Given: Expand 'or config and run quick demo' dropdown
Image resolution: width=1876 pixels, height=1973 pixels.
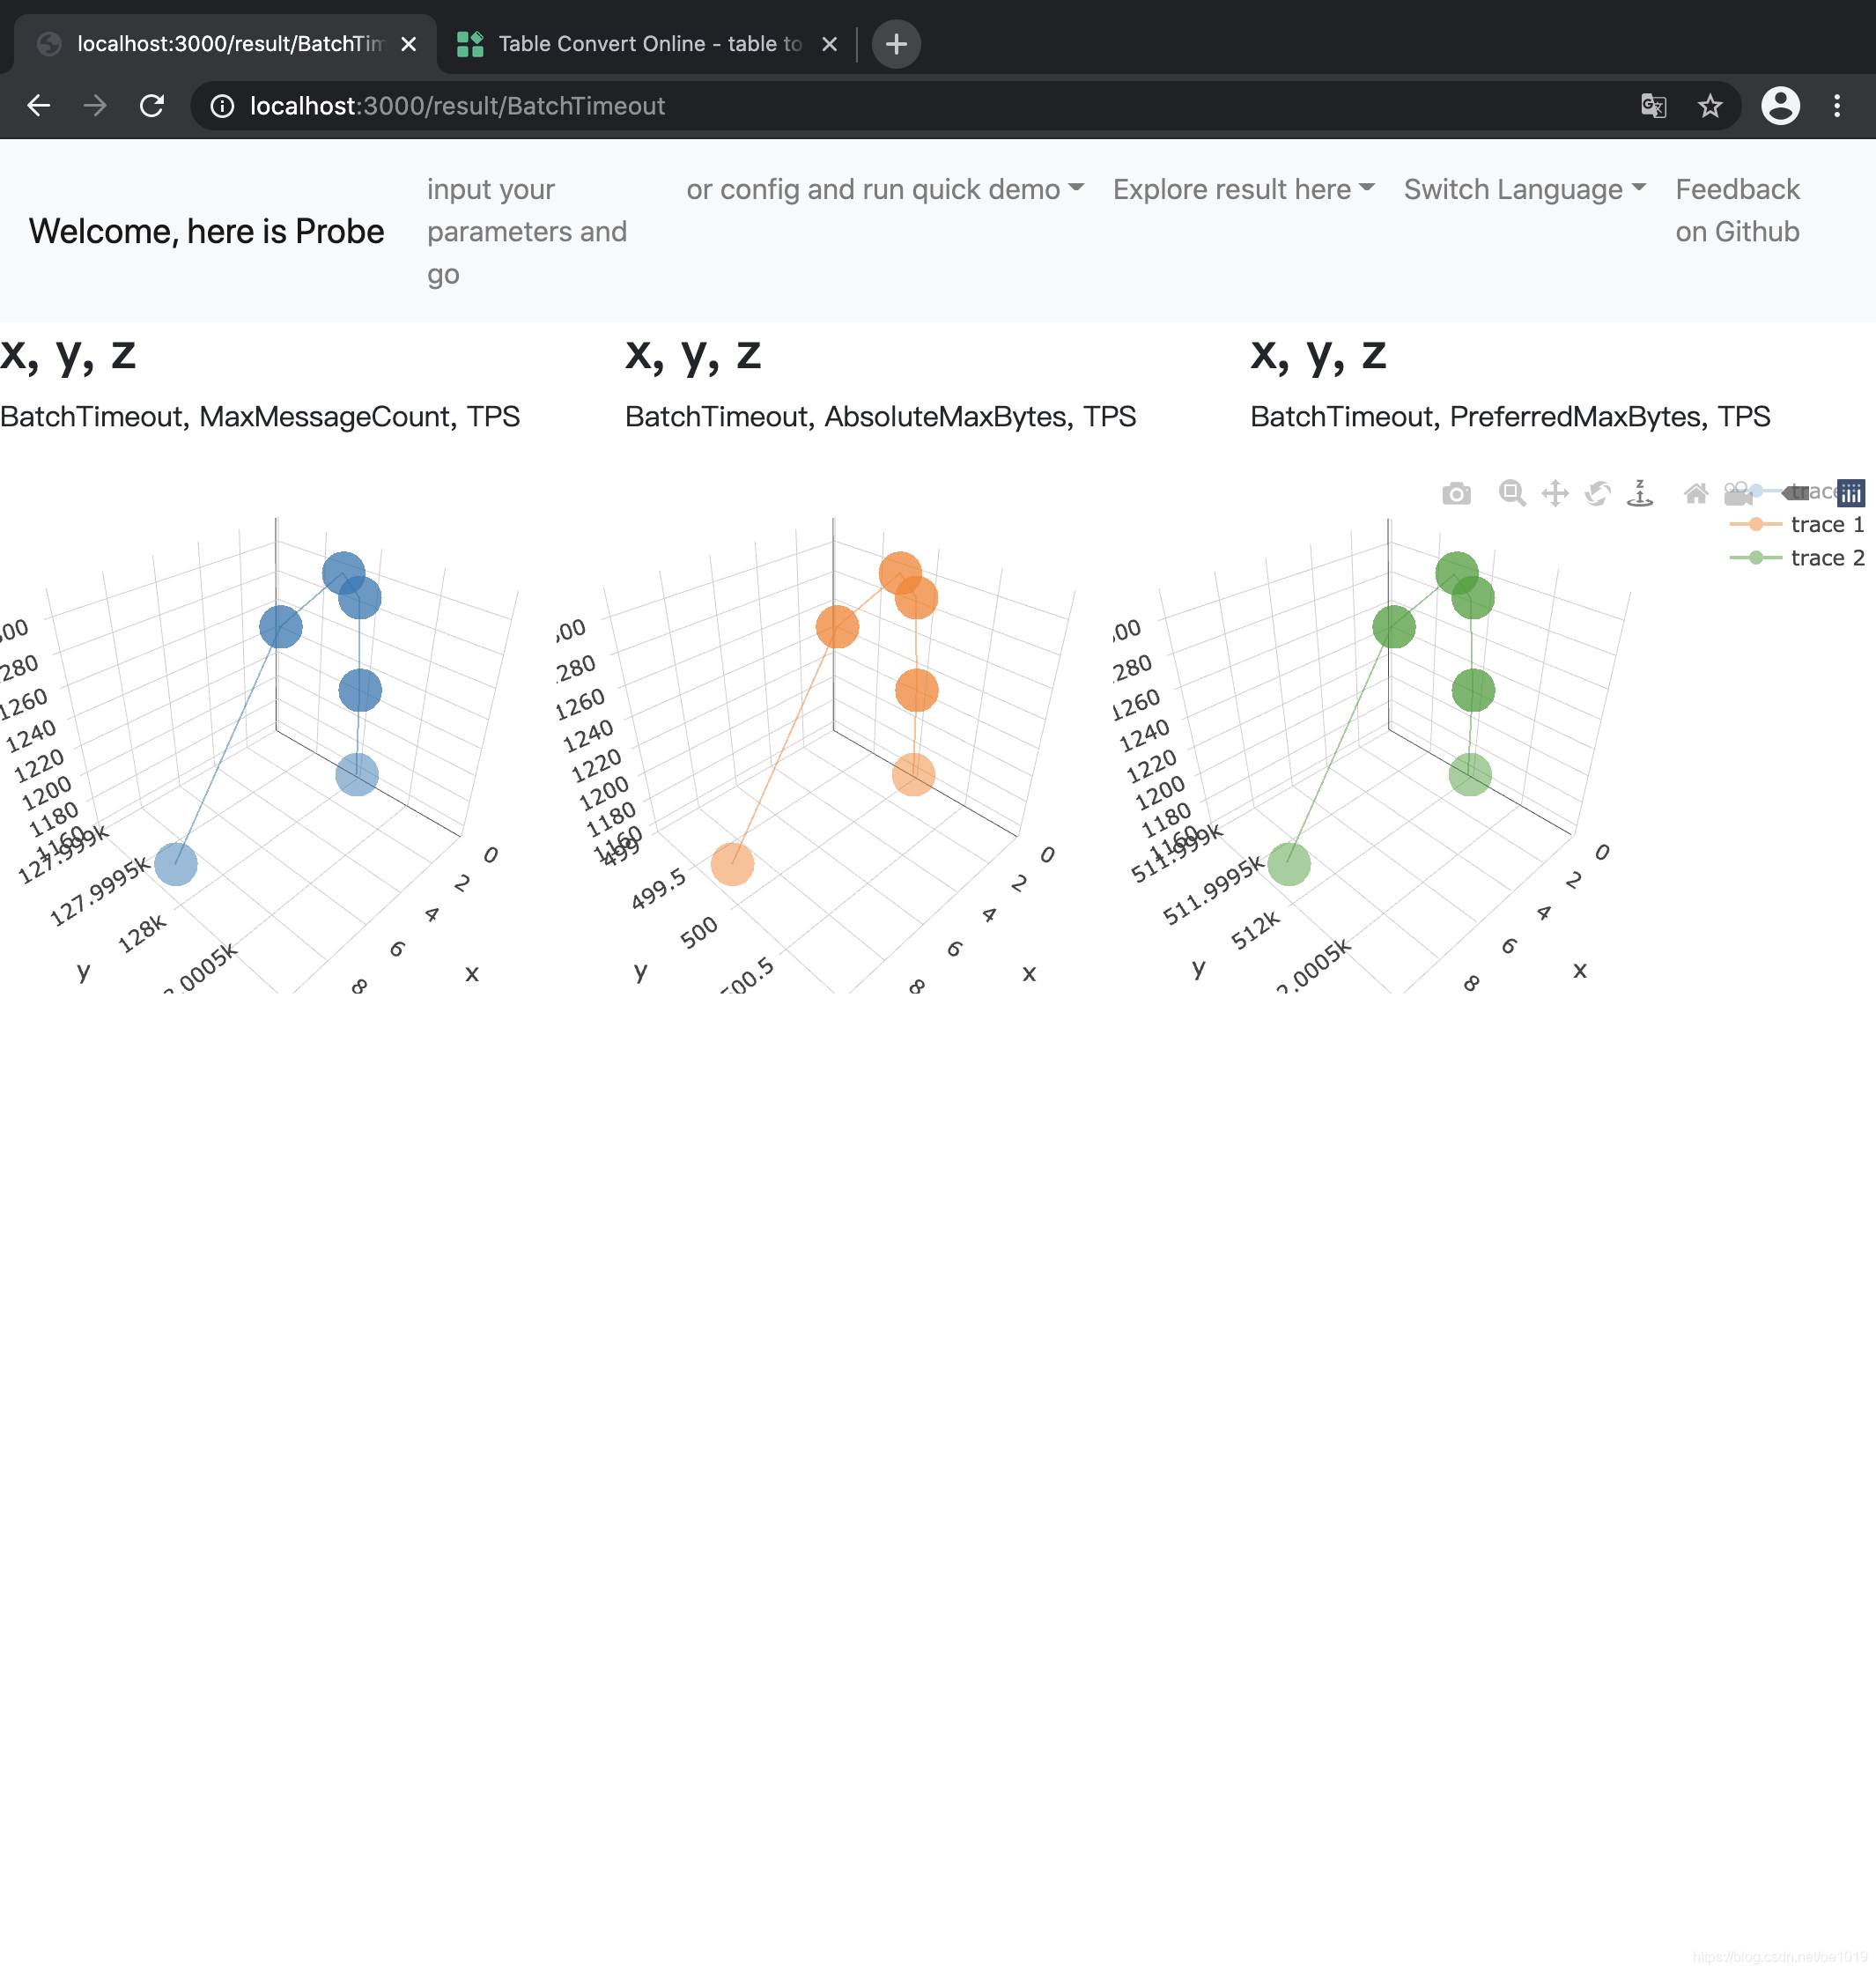Looking at the screenshot, I should (x=885, y=189).
